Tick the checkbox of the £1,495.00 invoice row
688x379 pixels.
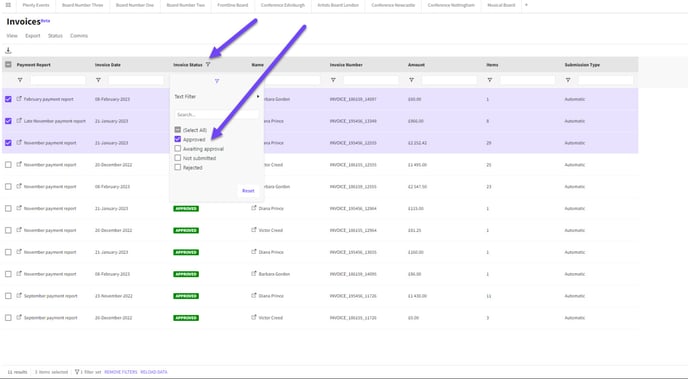[8, 165]
